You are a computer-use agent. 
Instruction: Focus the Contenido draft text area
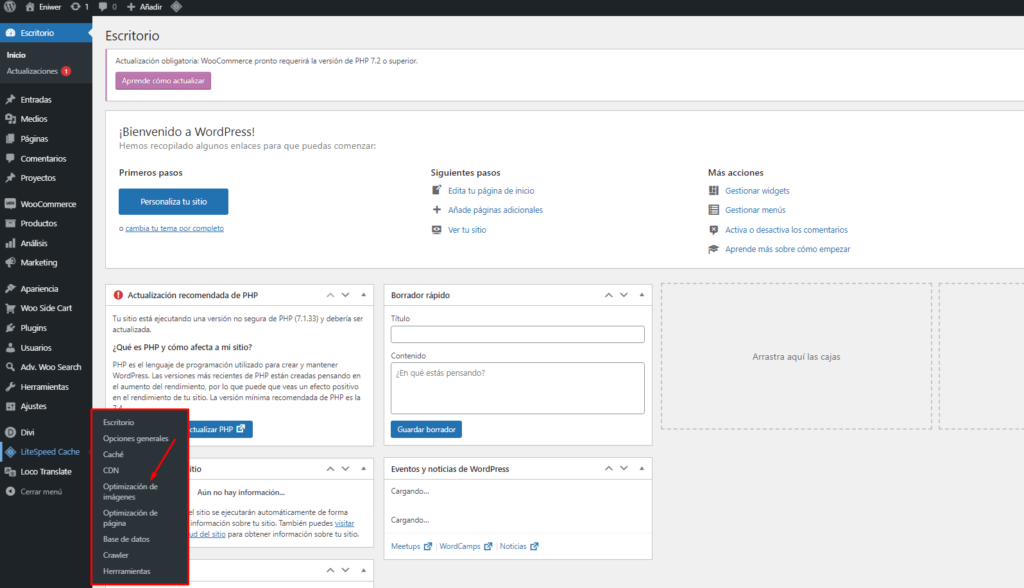(517, 388)
